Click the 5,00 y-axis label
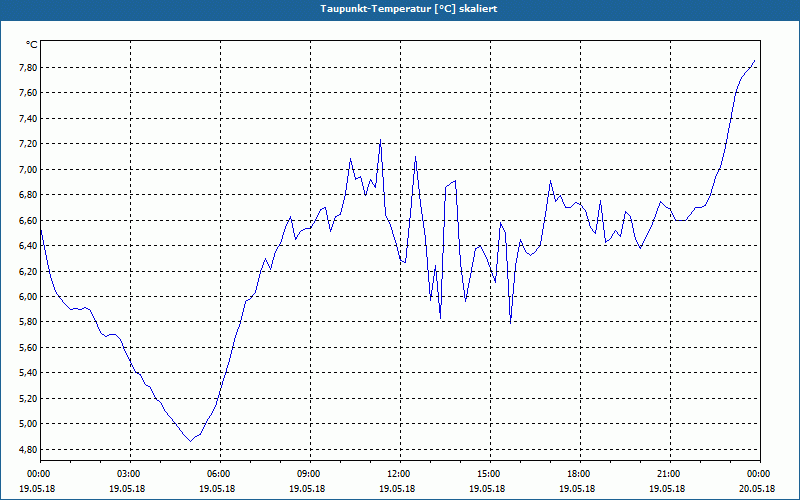 [x=28, y=424]
